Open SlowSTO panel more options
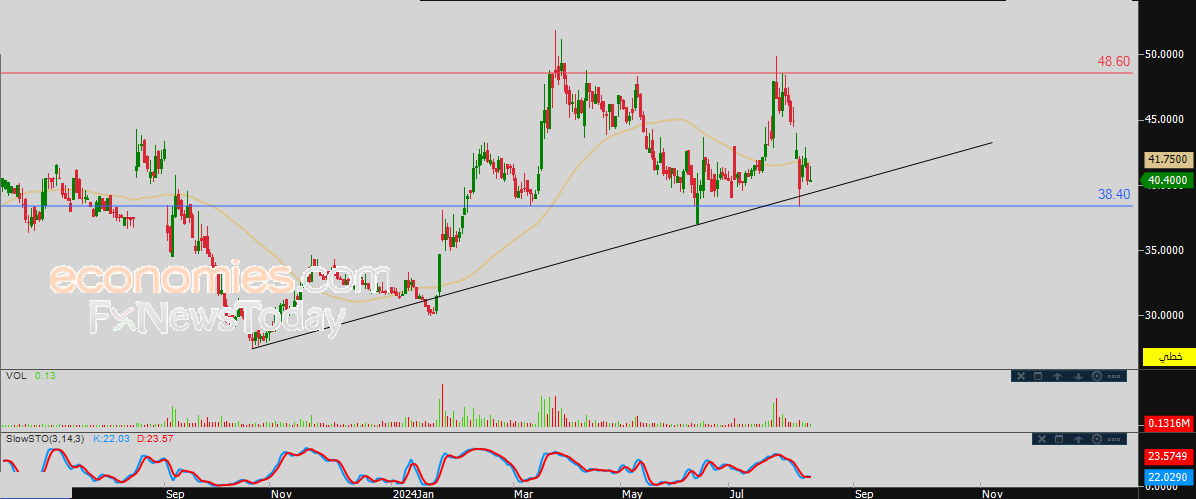This screenshot has width=1196, height=499. (x=1114, y=439)
